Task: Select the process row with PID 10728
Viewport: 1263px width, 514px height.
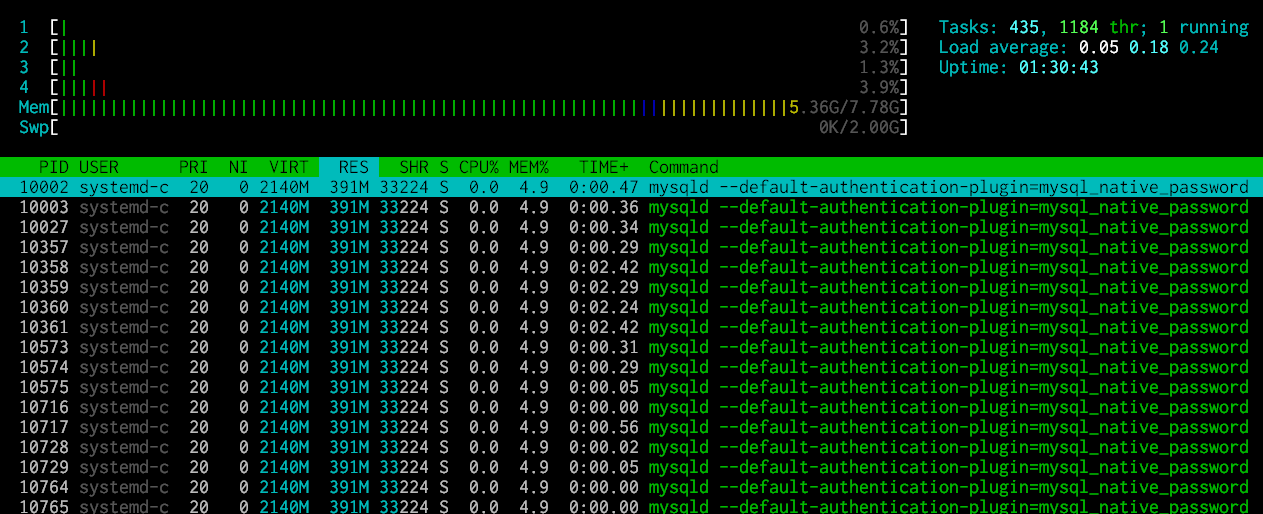Action: click(631, 447)
